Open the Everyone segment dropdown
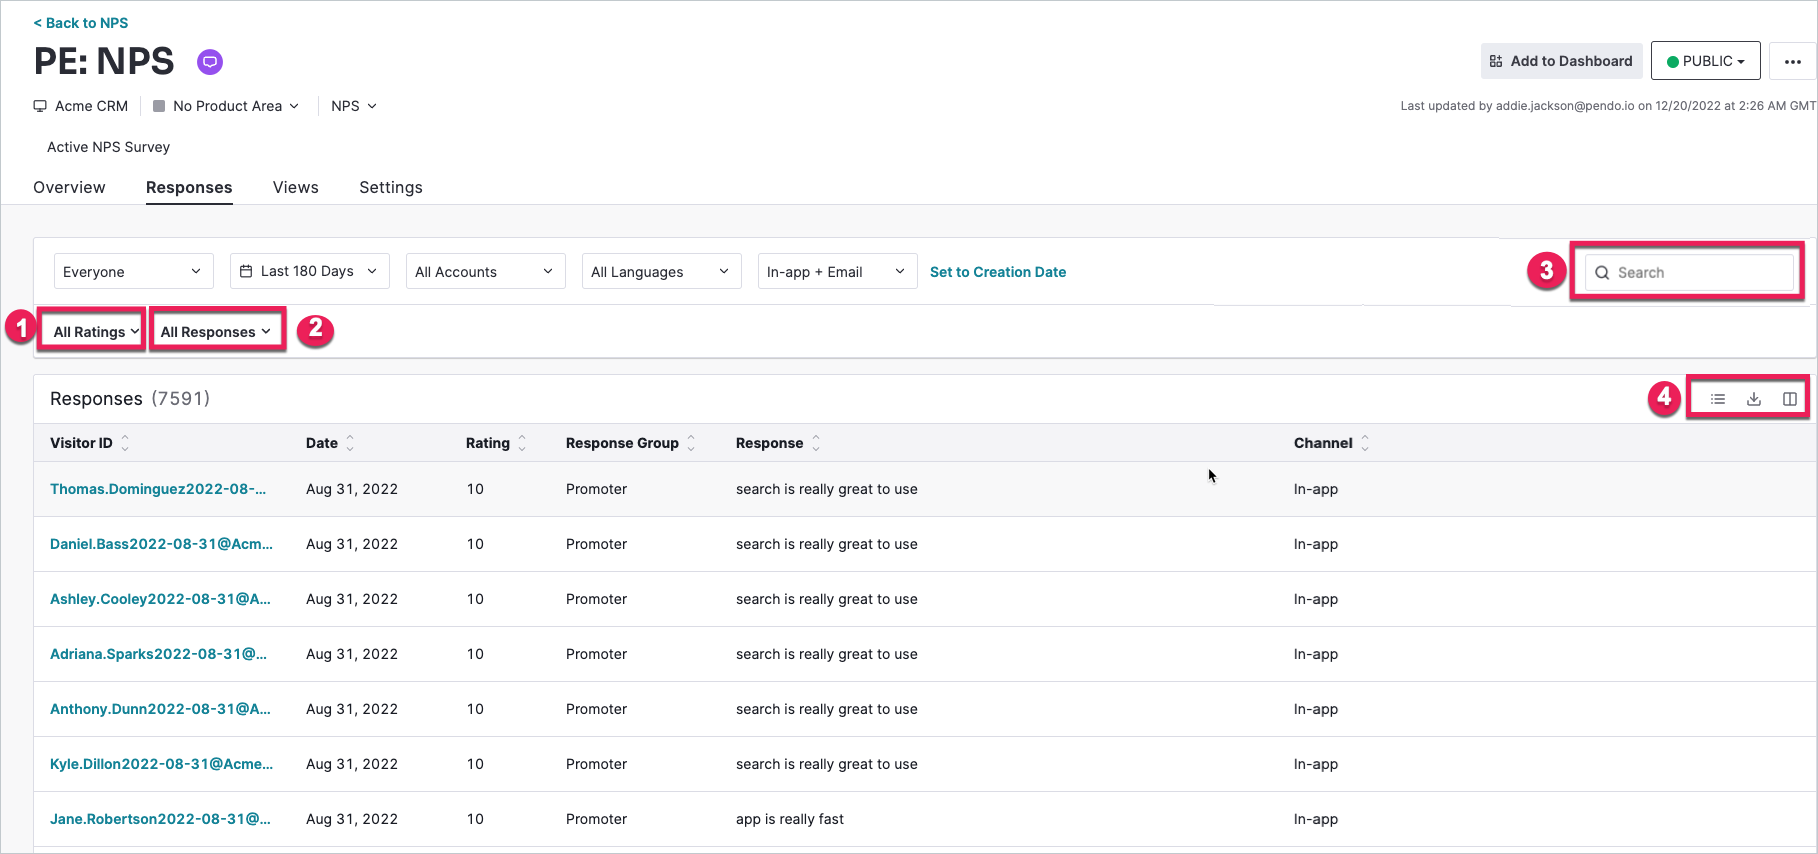 click(134, 271)
